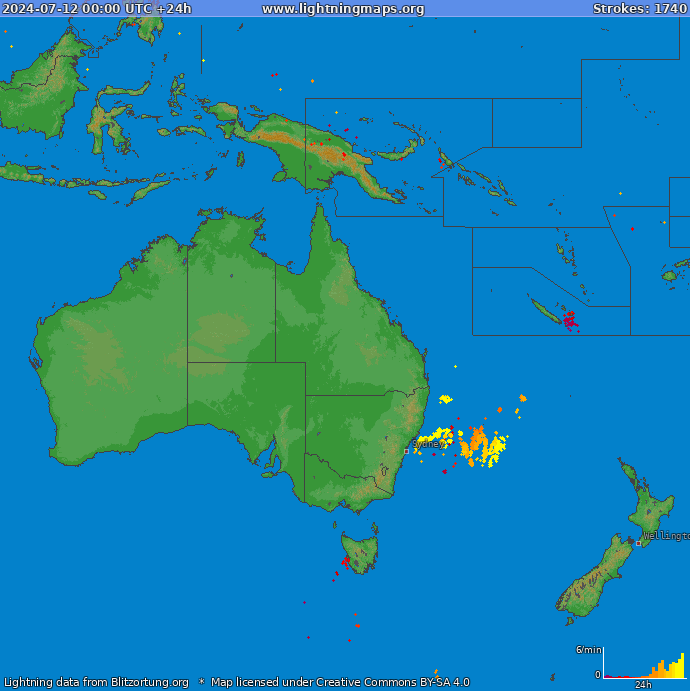The image size is (690, 691).
Task: Click the Wellington text label
Action: coord(666,536)
